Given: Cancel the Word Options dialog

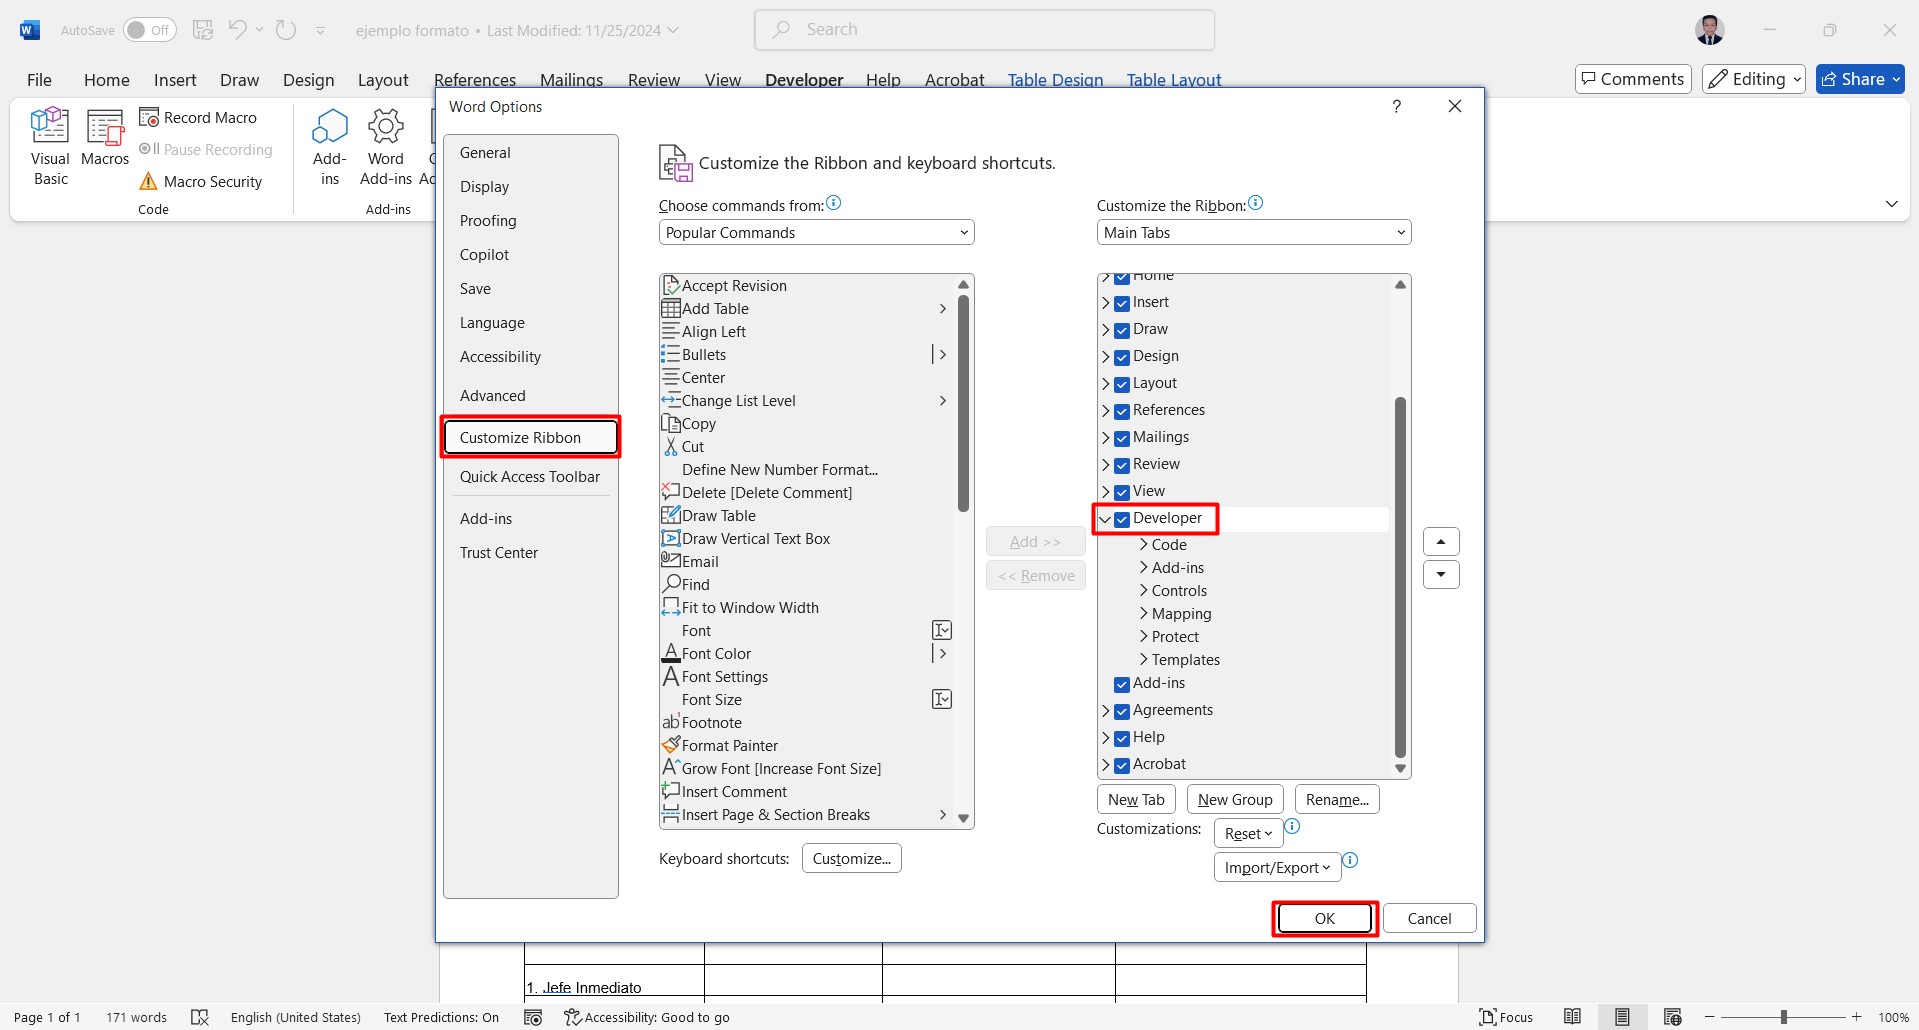Looking at the screenshot, I should tap(1429, 918).
